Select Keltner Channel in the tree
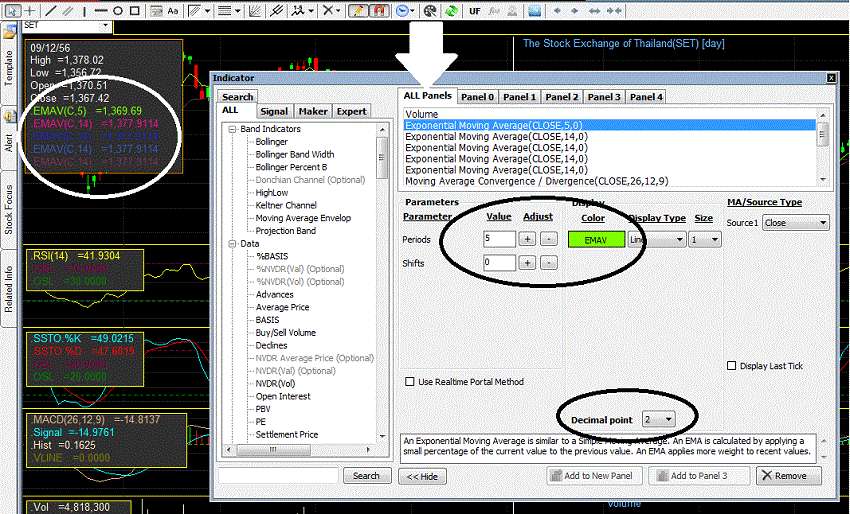 tap(286, 205)
